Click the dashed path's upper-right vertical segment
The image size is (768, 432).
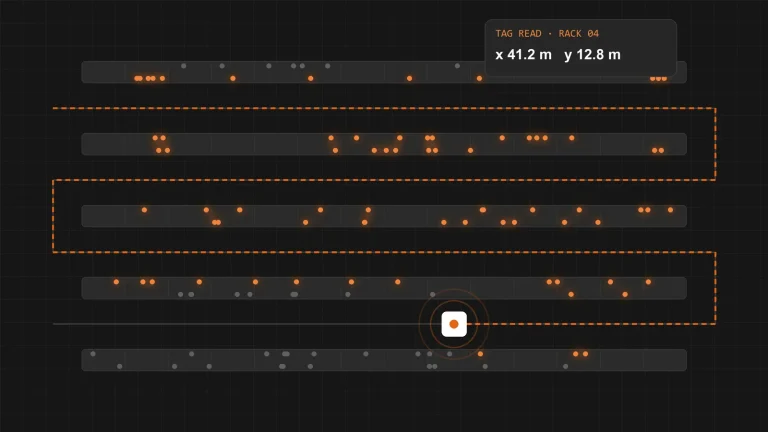pos(715,144)
